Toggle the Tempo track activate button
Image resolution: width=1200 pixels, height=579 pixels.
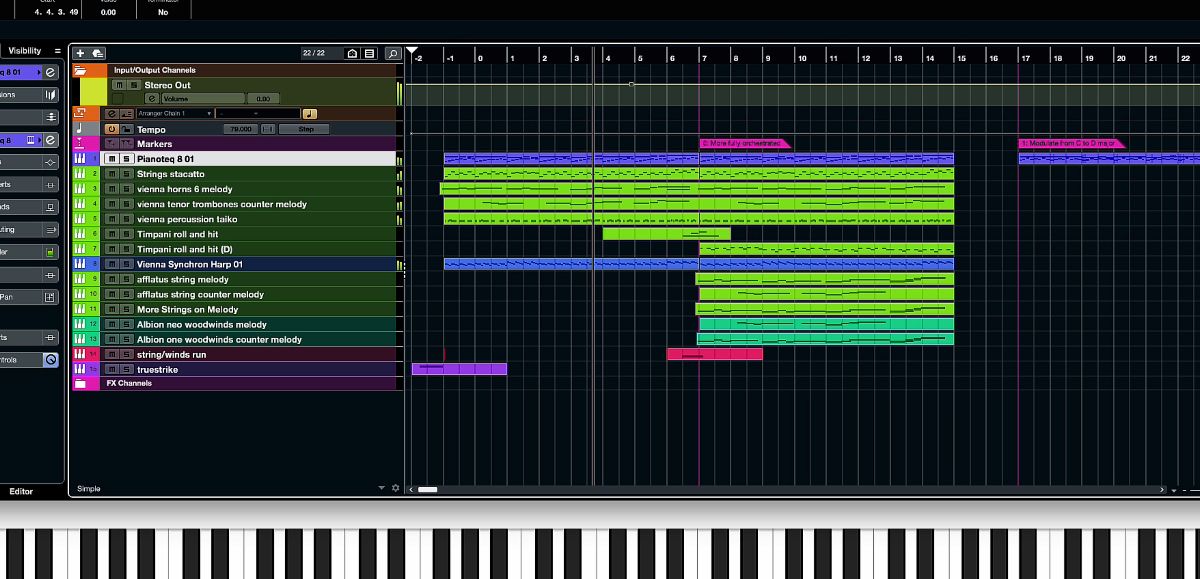coord(112,129)
